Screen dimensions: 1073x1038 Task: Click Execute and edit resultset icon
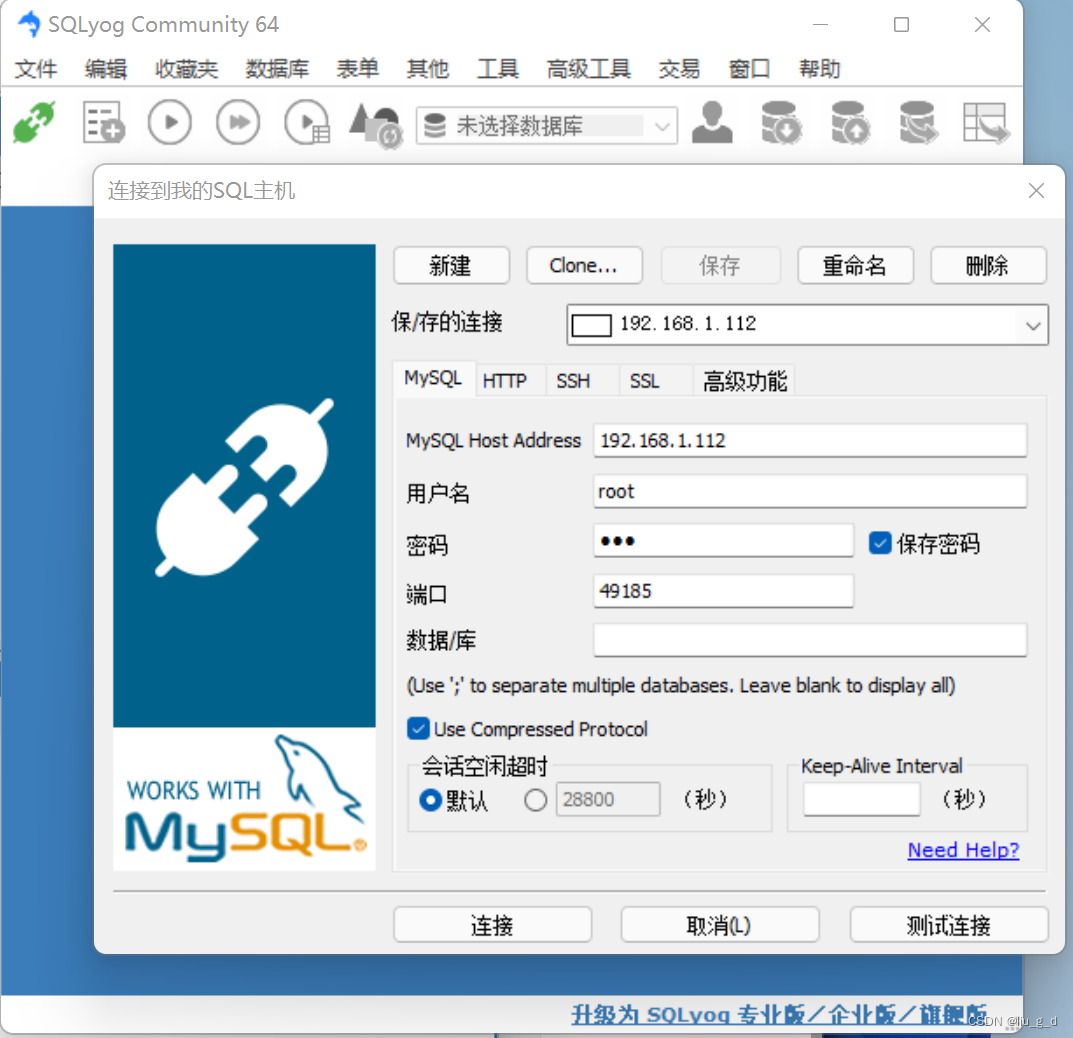pos(307,123)
